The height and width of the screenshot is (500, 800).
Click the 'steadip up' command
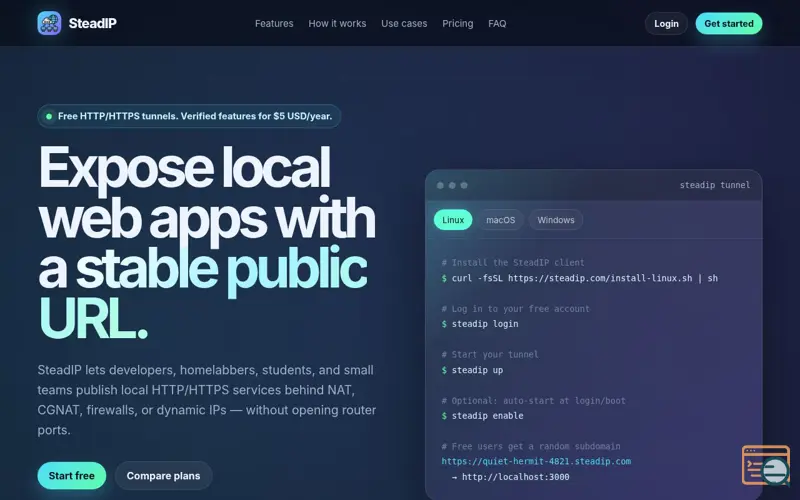click(x=472, y=370)
